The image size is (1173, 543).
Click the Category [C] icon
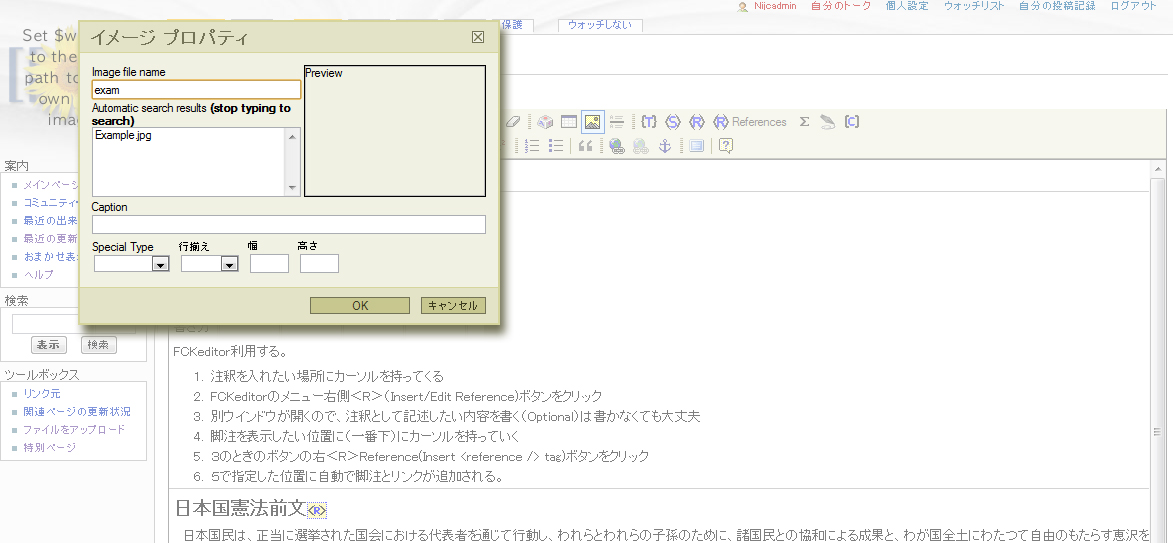852,122
